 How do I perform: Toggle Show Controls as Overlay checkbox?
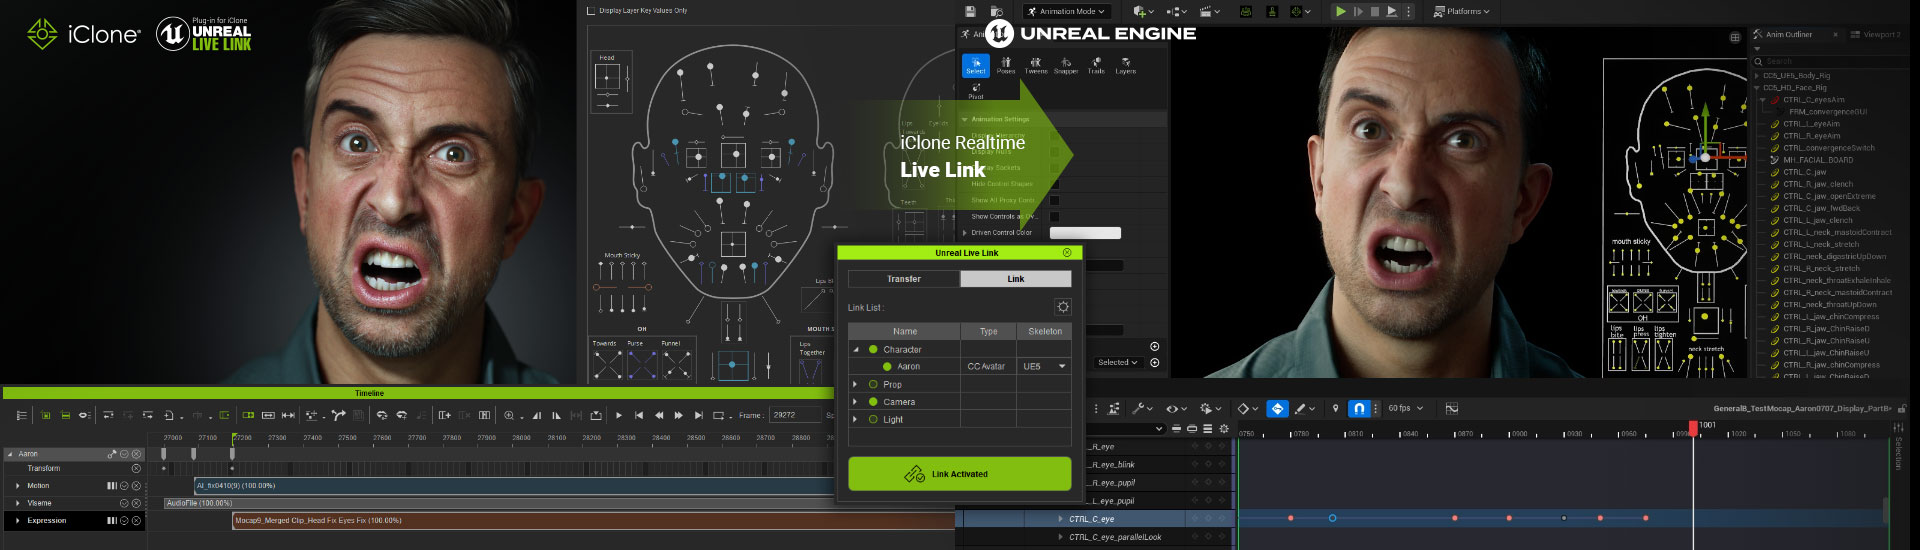(x=1054, y=216)
